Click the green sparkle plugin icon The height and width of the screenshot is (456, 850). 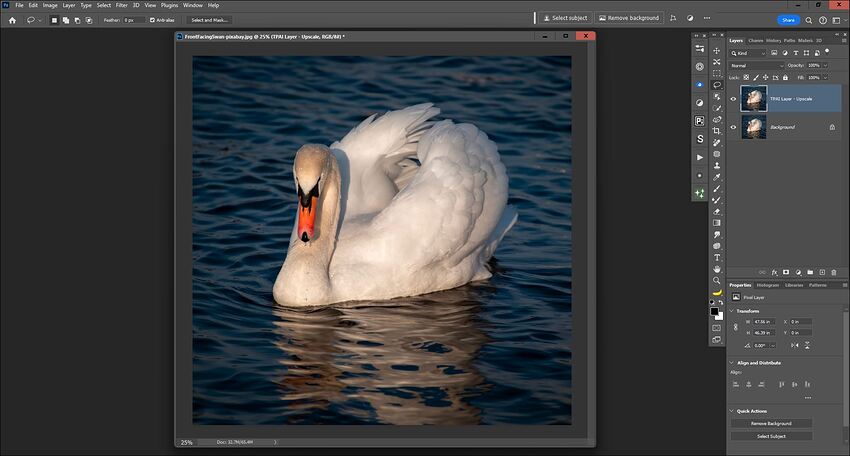tap(700, 193)
